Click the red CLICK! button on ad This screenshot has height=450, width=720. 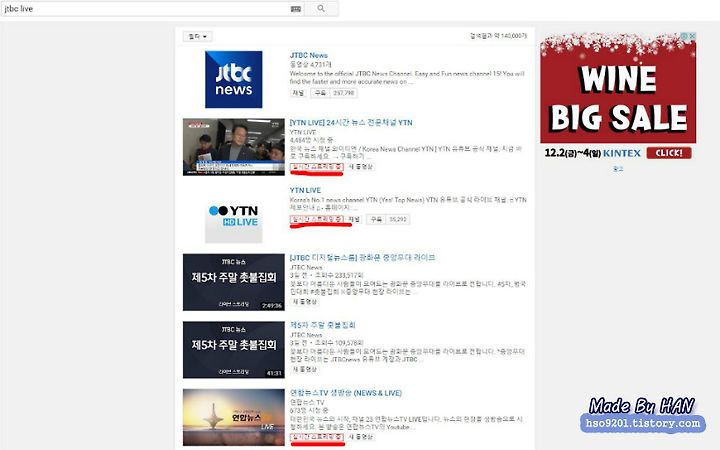pos(669,153)
